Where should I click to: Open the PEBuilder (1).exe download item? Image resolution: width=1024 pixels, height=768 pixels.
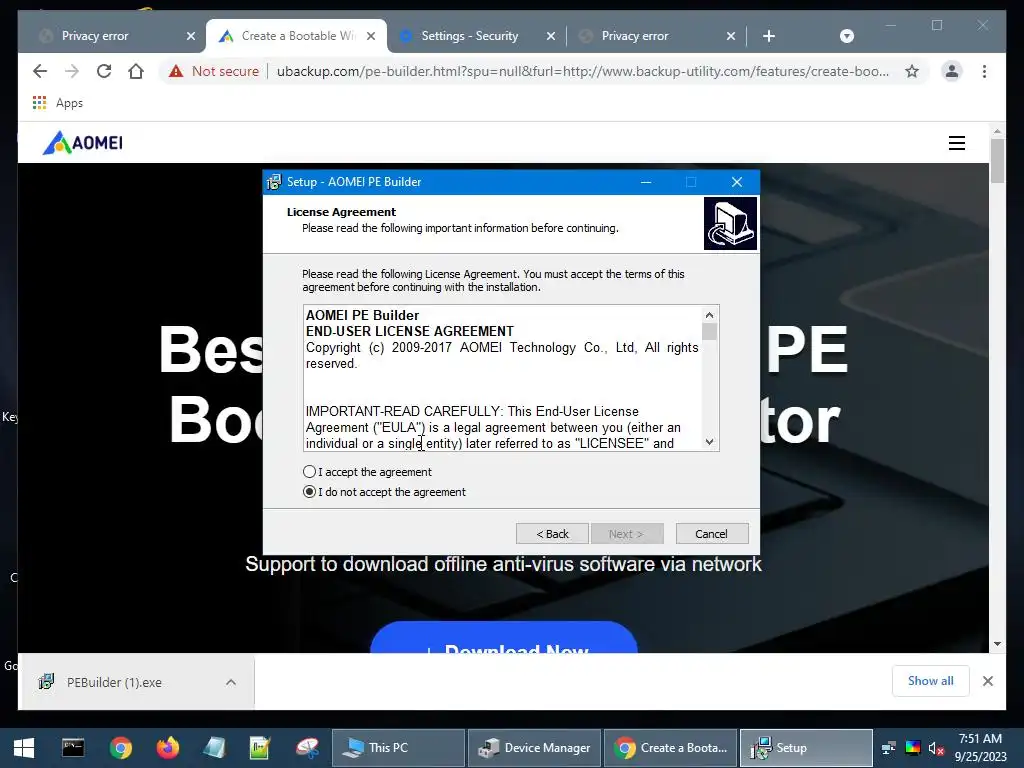pos(114,682)
